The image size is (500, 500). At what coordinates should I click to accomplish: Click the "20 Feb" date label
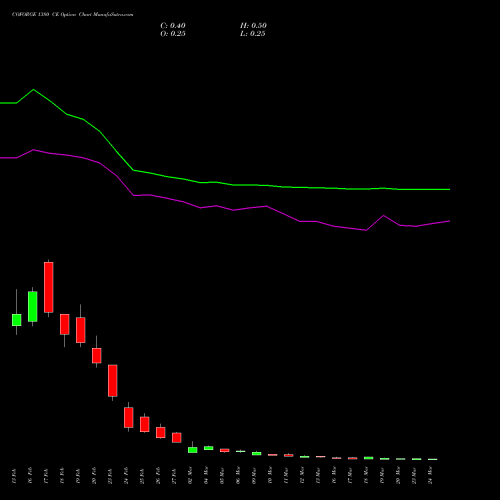pos(94,476)
